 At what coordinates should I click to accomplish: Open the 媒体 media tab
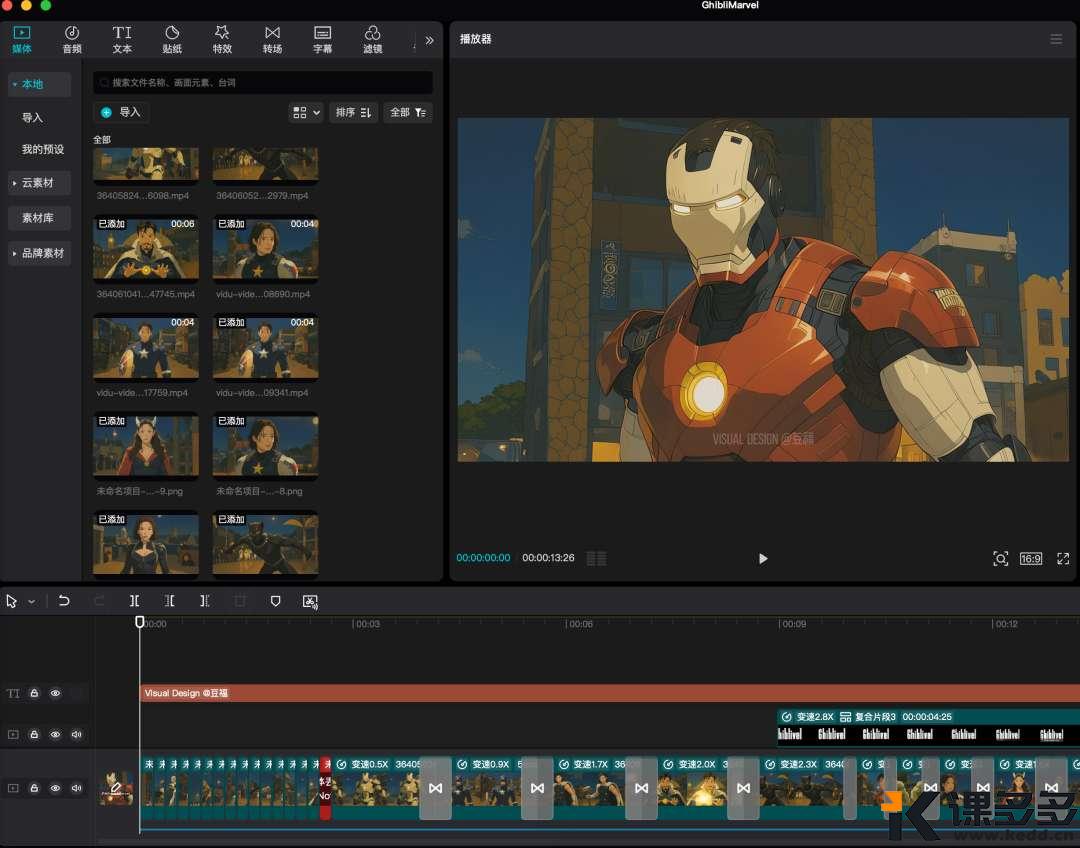pyautogui.click(x=22, y=40)
